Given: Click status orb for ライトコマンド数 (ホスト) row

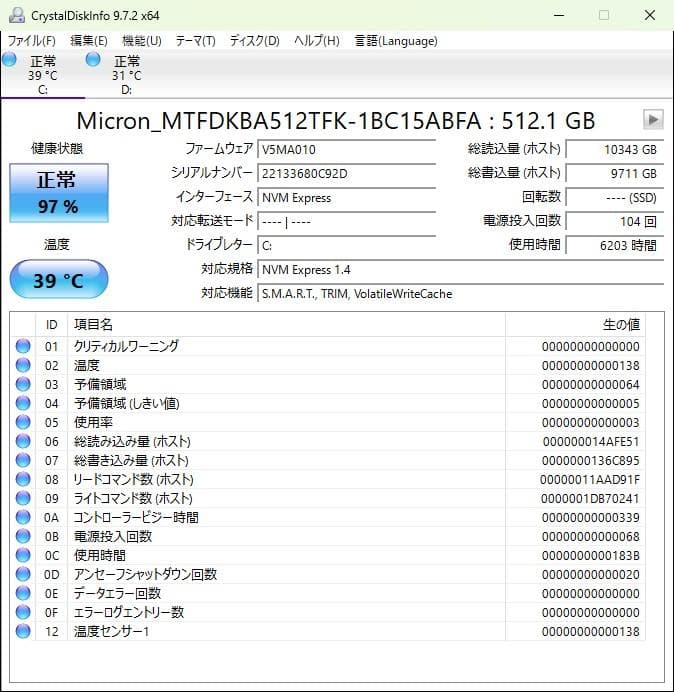Looking at the screenshot, I should point(23,498).
